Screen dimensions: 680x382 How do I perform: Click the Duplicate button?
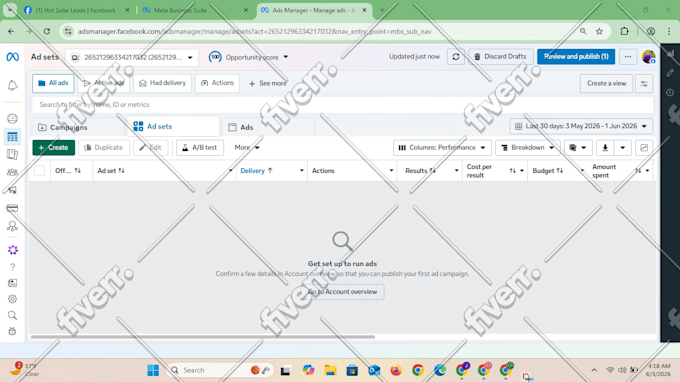[x=104, y=148]
